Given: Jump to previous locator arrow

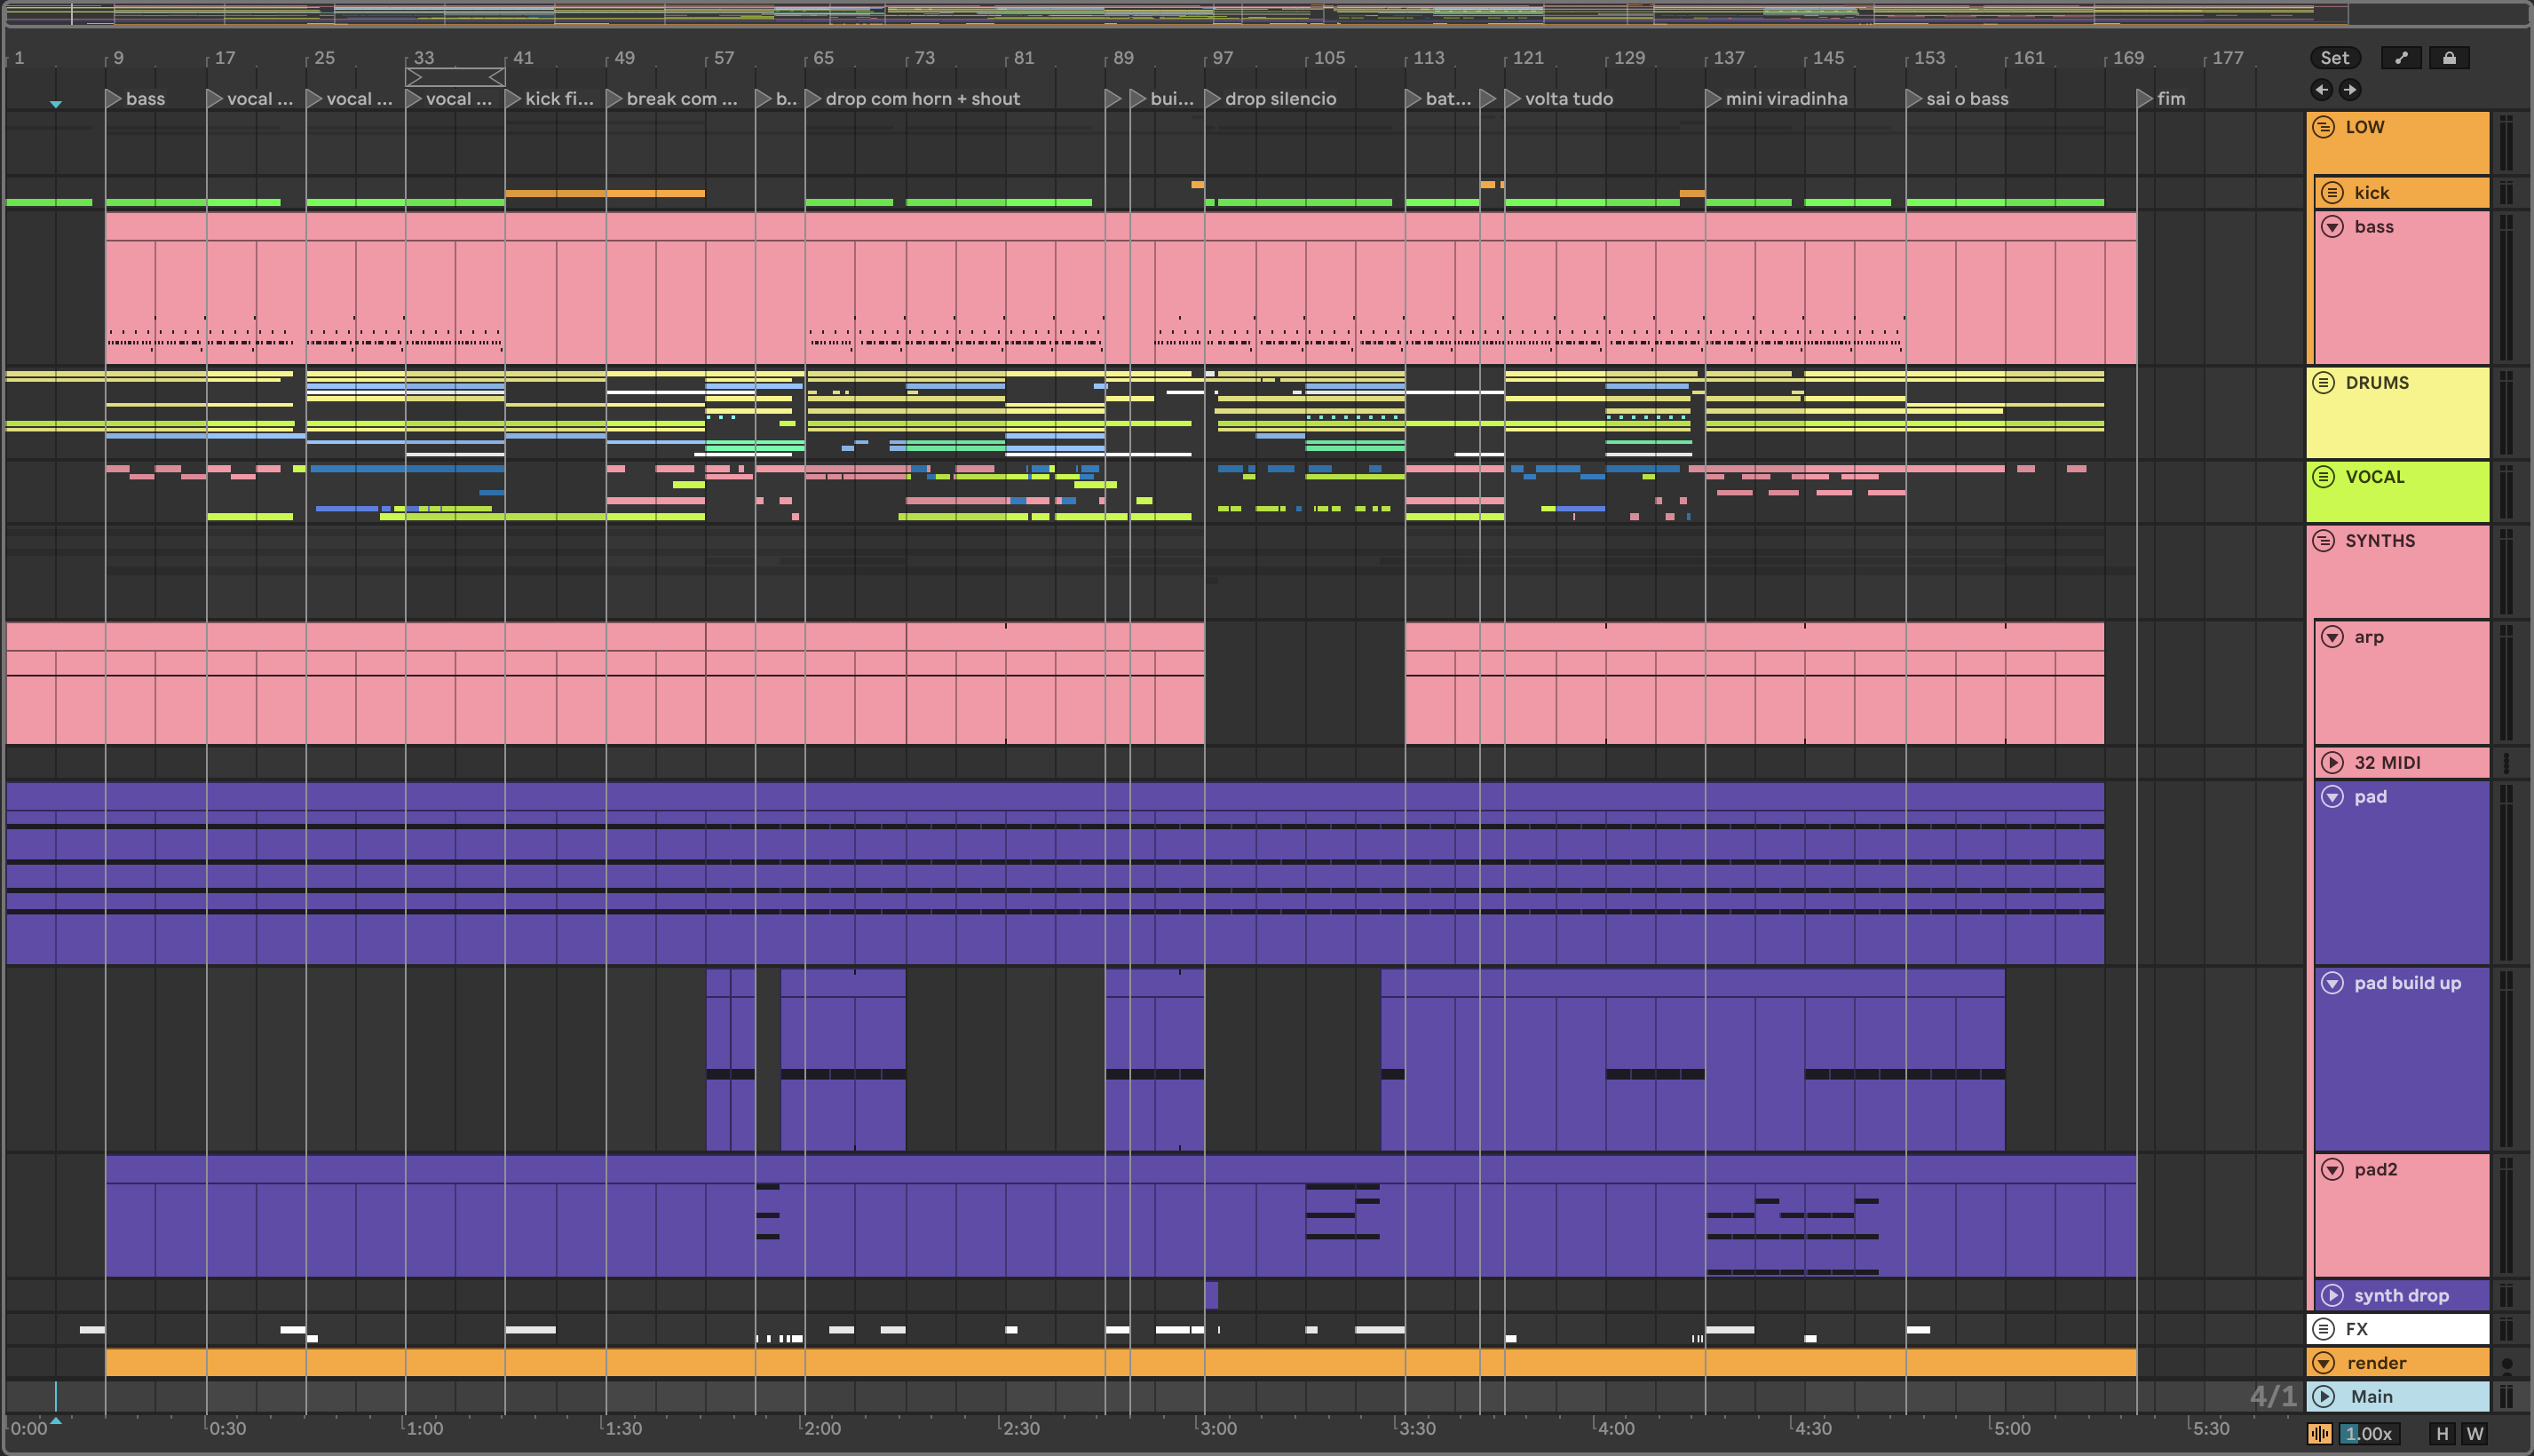Looking at the screenshot, I should [2322, 90].
